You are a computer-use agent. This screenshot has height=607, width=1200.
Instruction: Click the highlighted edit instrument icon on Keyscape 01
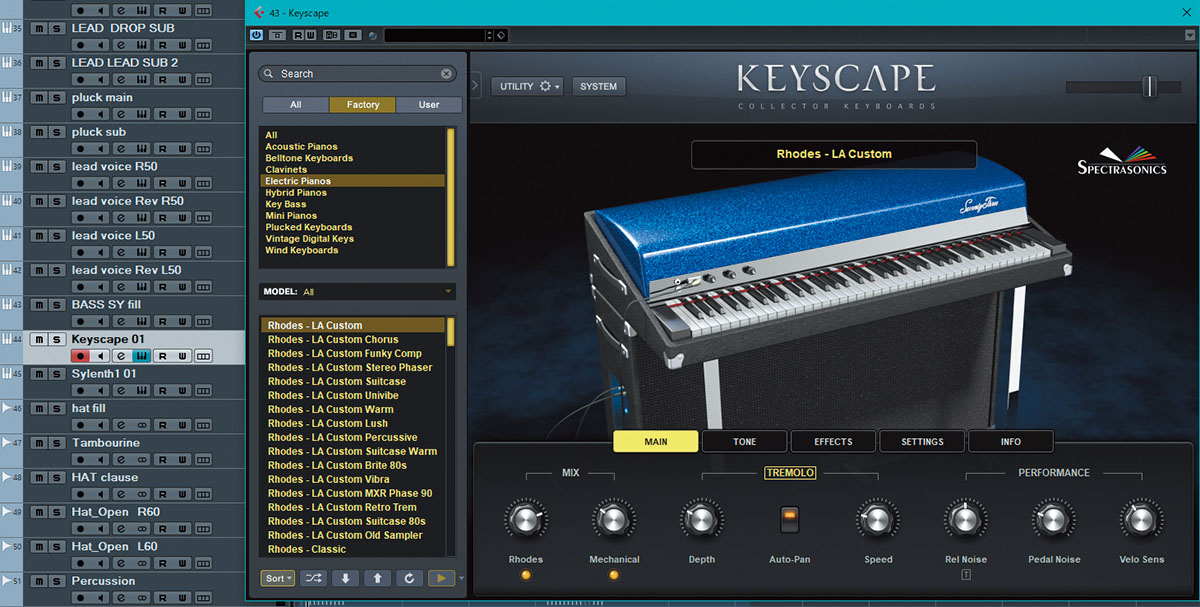click(141, 356)
